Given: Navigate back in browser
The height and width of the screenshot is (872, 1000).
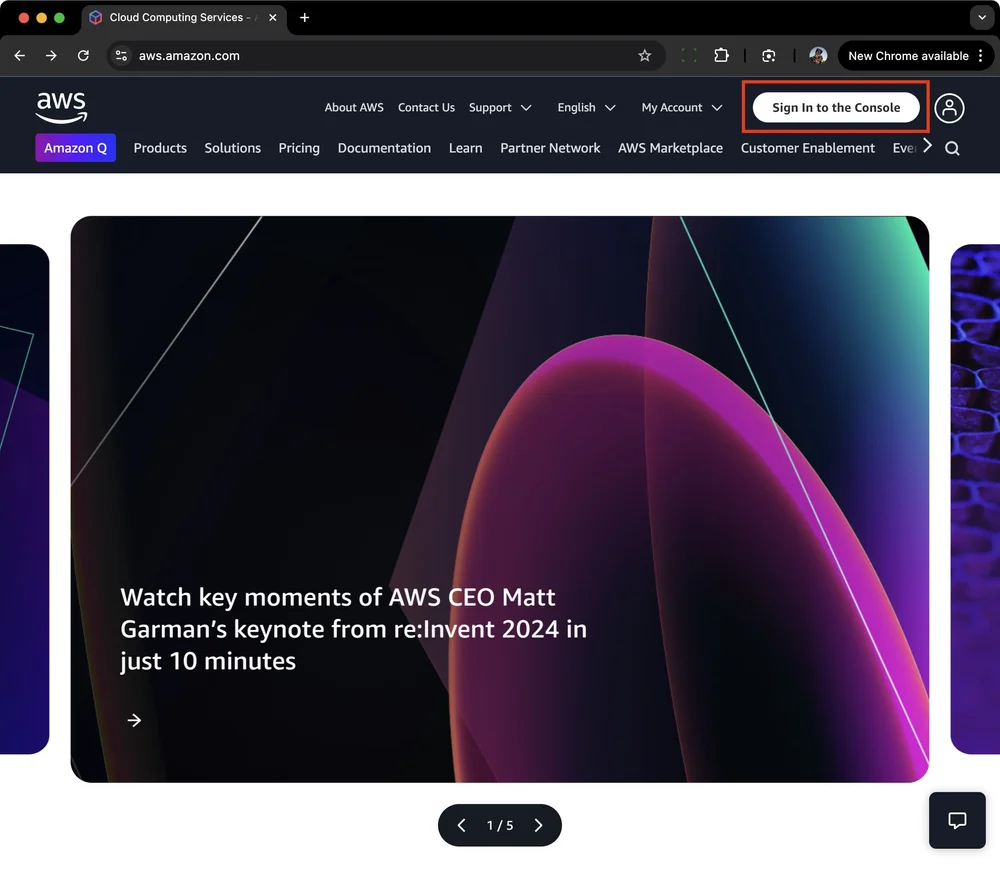Looking at the screenshot, I should click(20, 55).
